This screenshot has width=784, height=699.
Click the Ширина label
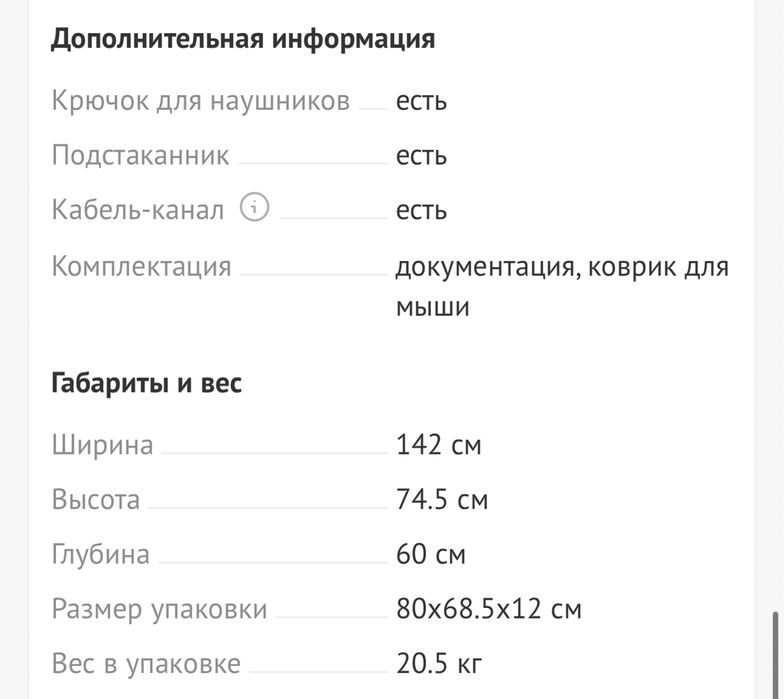102,444
